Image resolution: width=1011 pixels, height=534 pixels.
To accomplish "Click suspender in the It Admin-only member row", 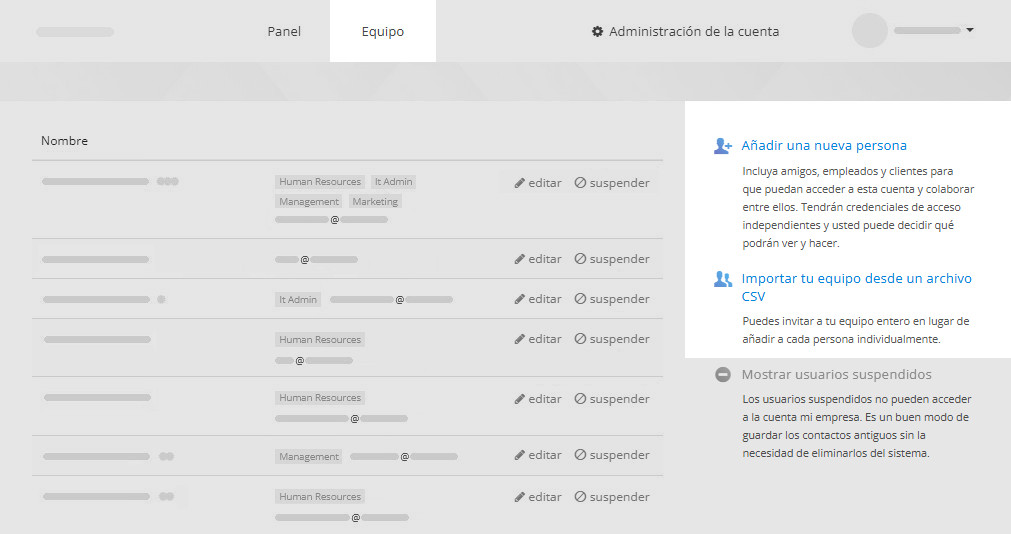I will coord(619,299).
